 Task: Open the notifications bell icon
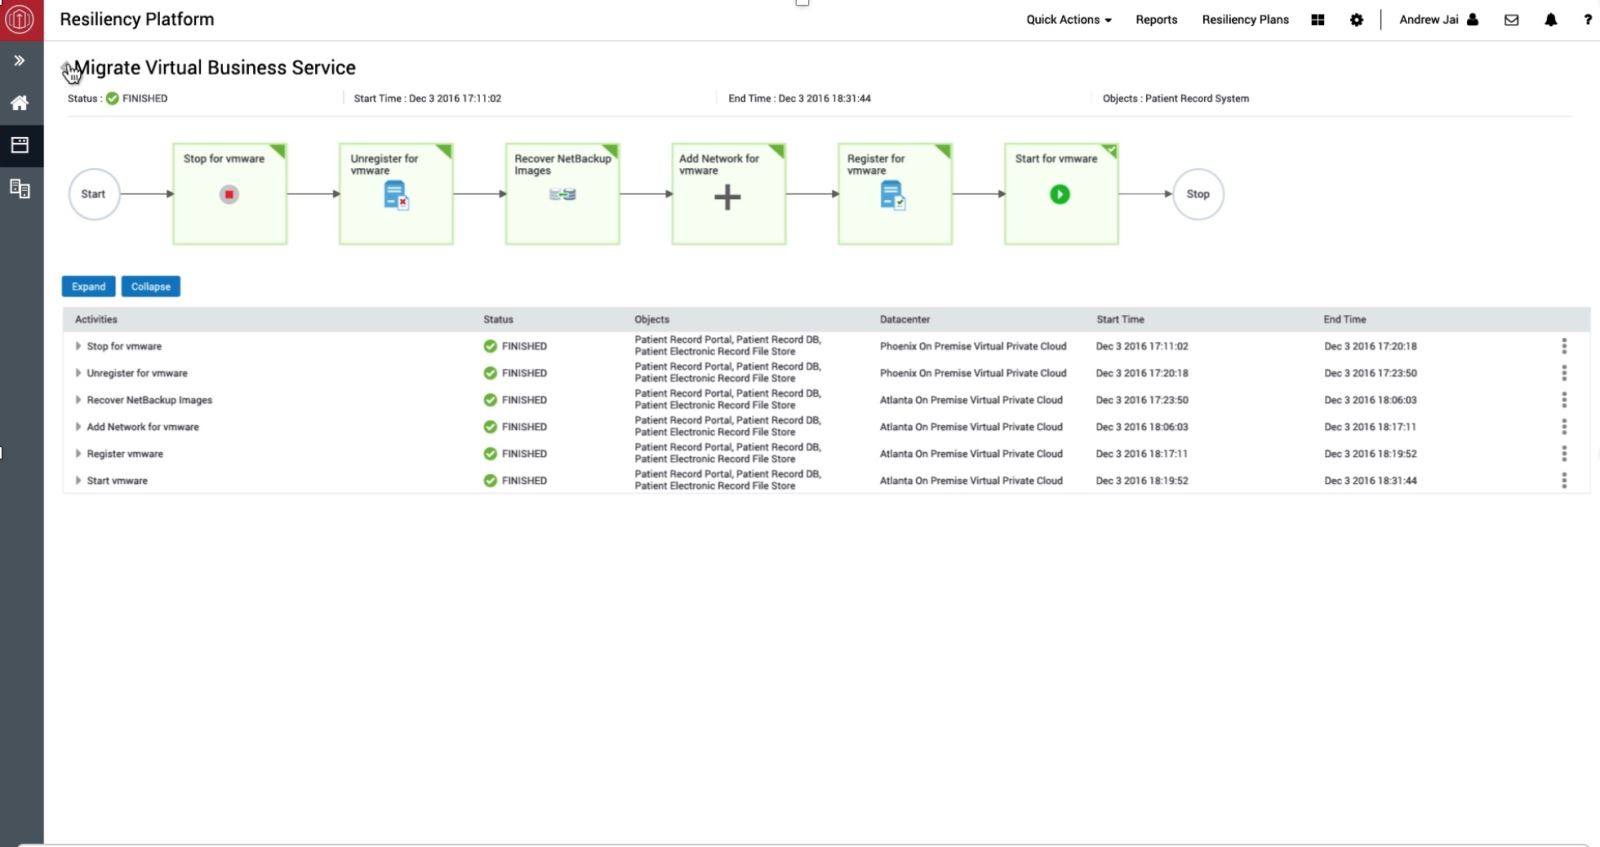1550,20
